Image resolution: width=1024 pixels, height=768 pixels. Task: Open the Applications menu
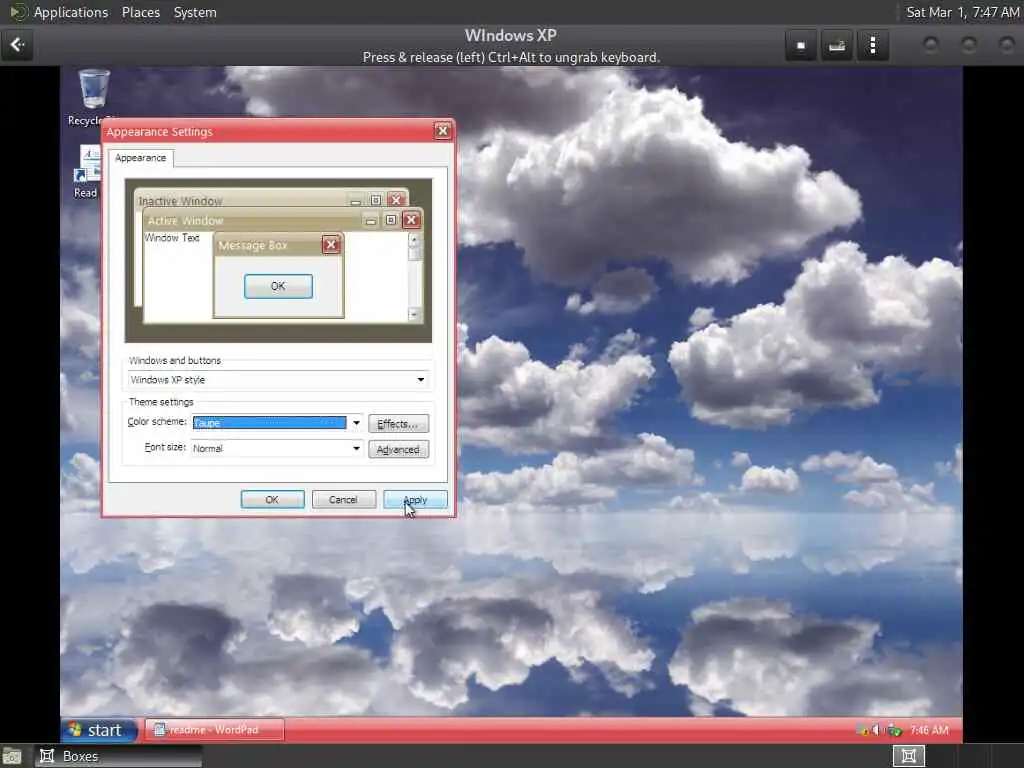click(71, 12)
